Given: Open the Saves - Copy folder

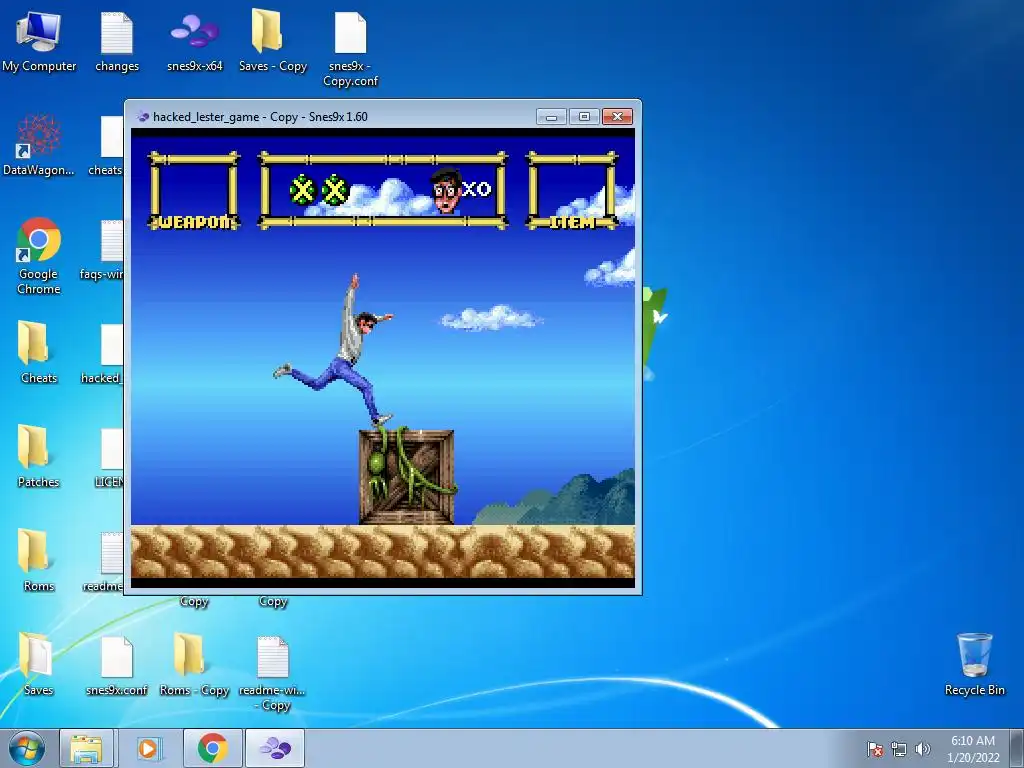Looking at the screenshot, I should [272, 40].
